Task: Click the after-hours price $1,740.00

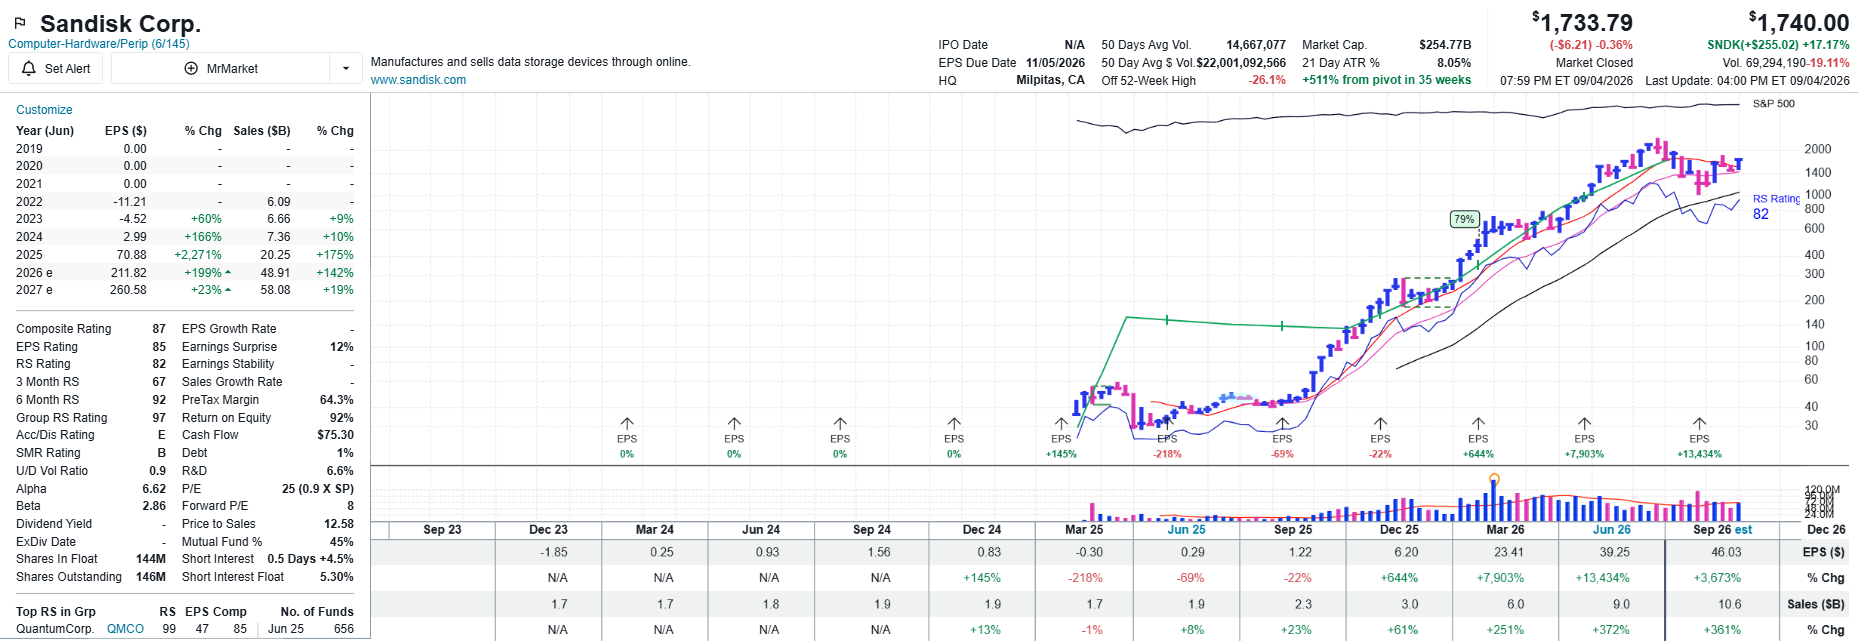Action: point(1798,23)
